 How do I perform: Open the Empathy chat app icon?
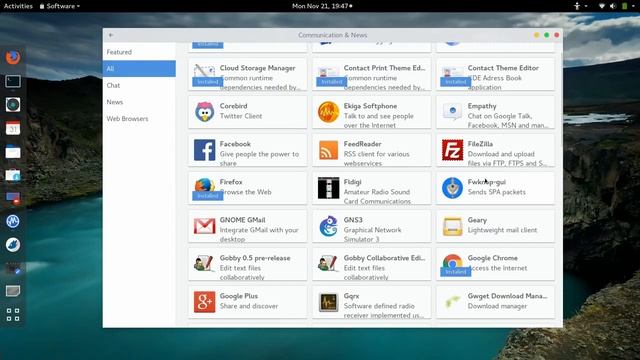click(x=452, y=112)
